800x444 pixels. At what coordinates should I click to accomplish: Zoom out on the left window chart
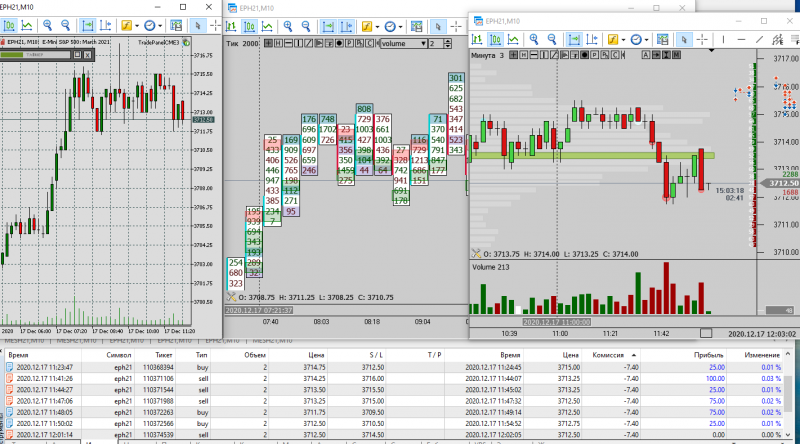65,25
